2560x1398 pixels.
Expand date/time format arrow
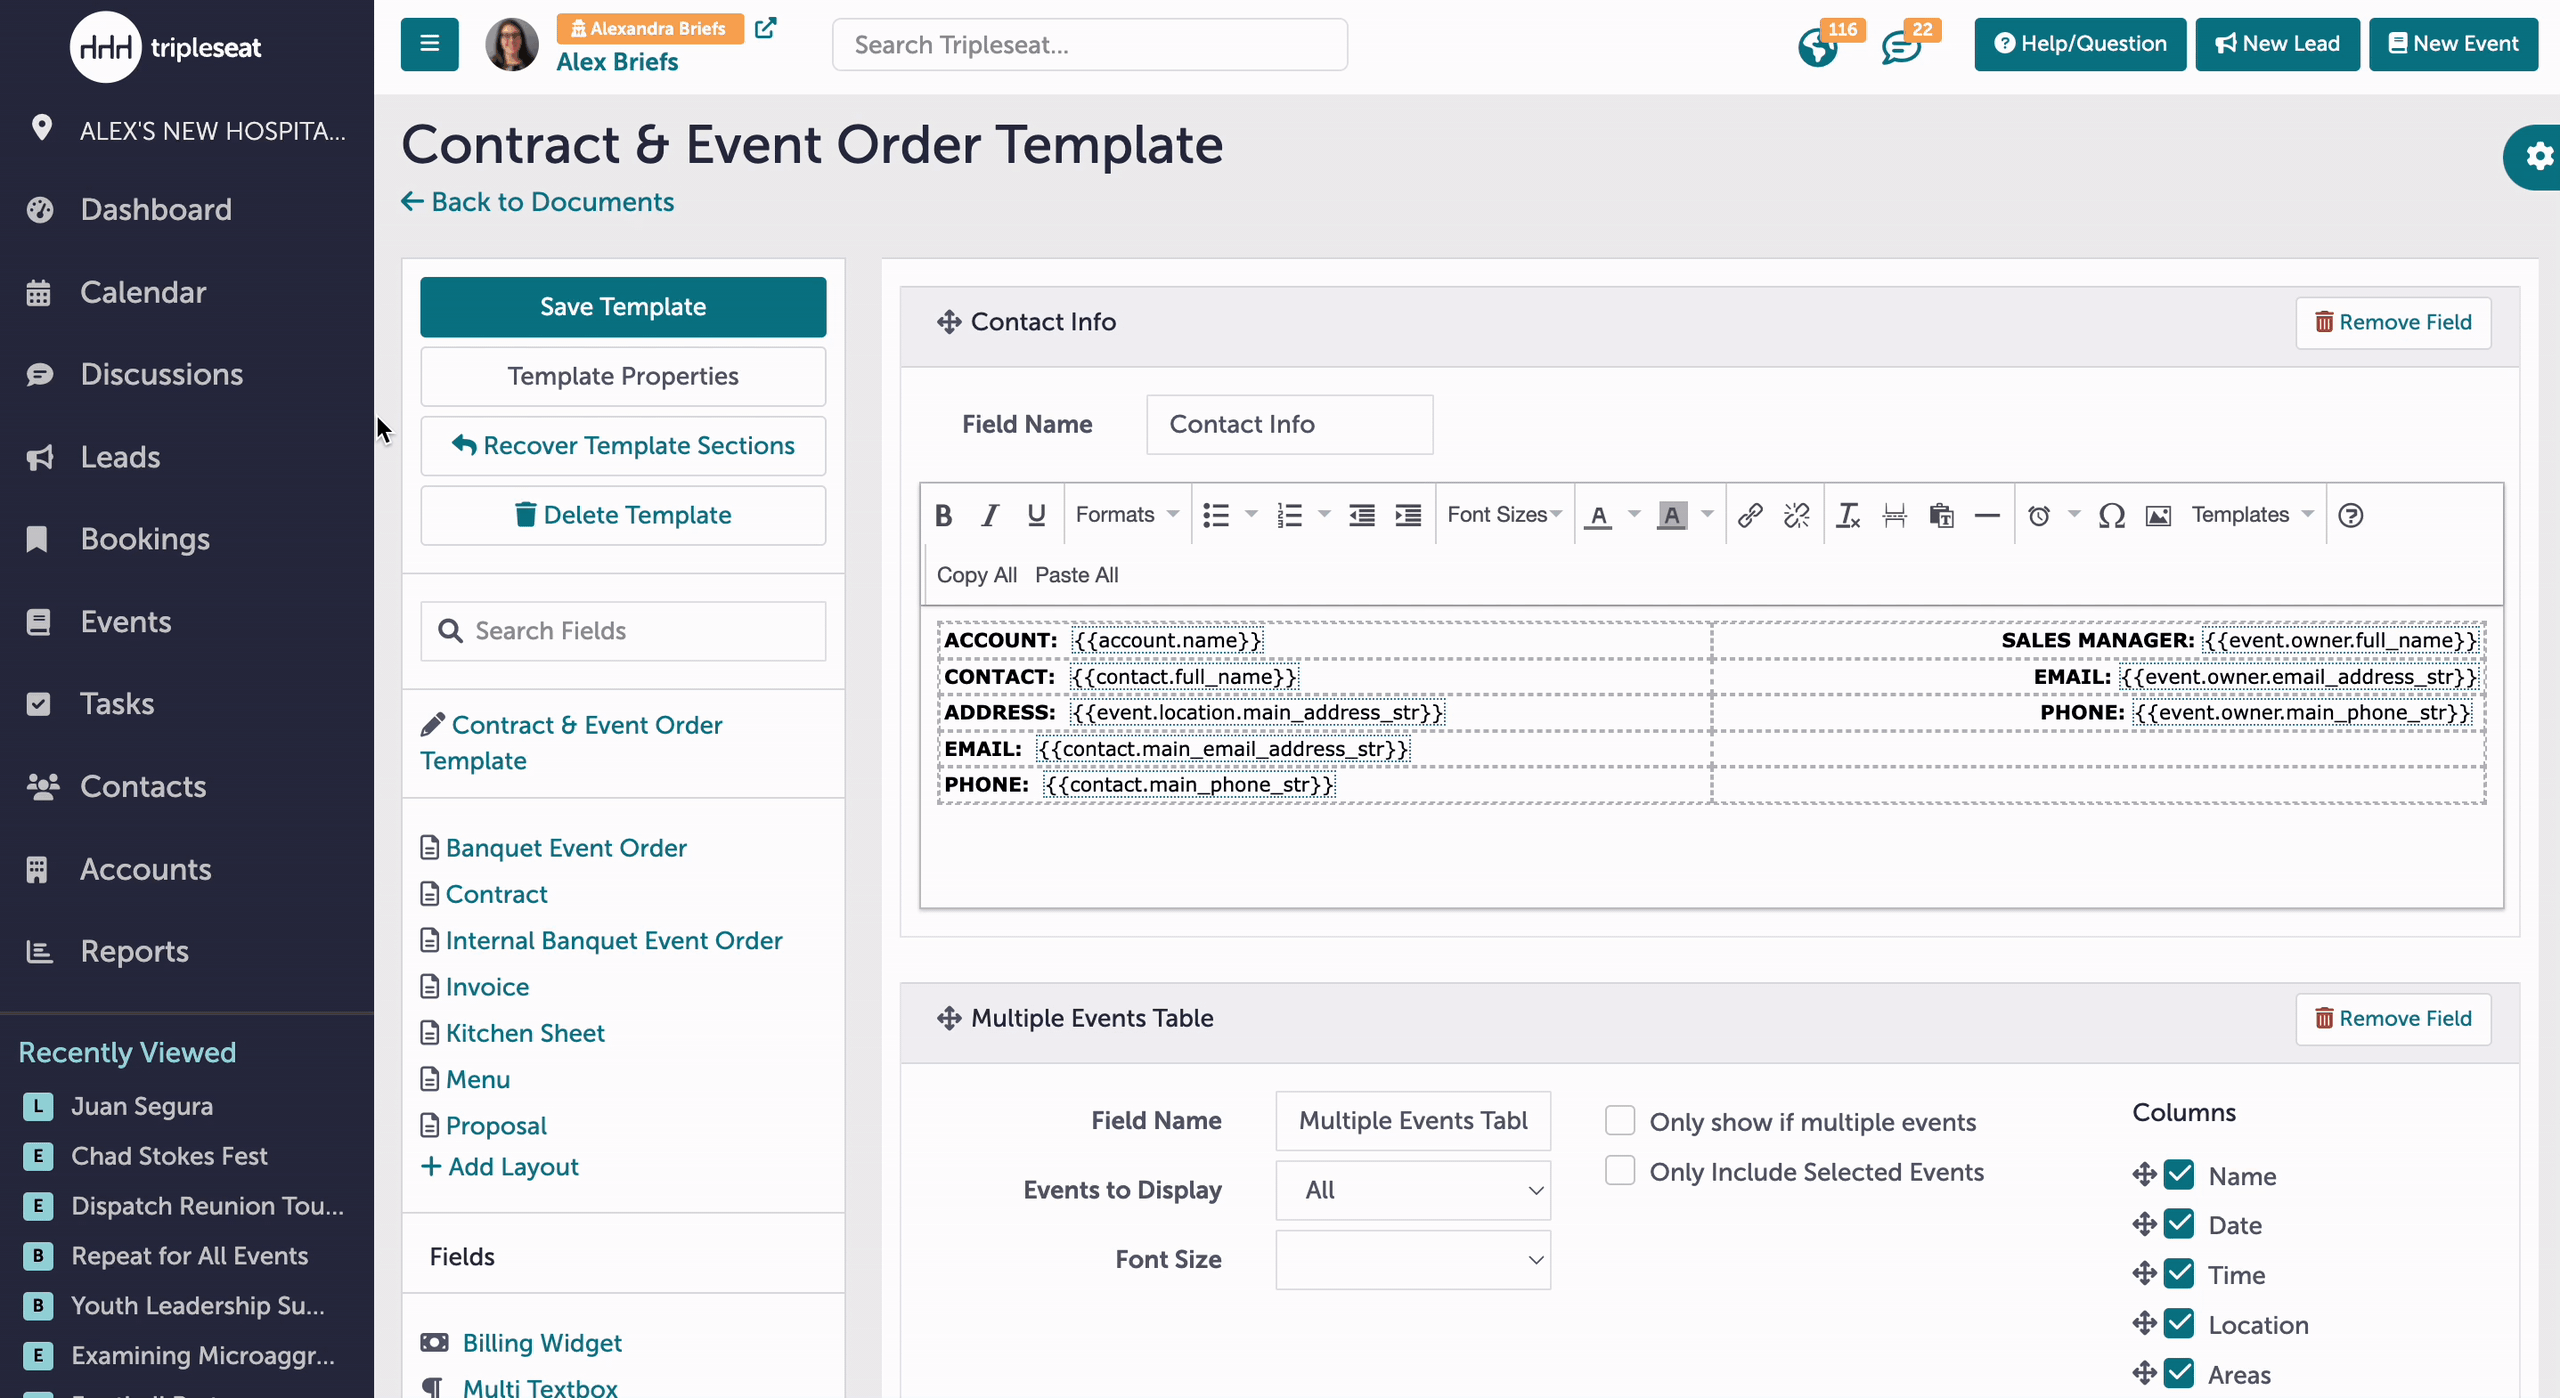point(2074,515)
